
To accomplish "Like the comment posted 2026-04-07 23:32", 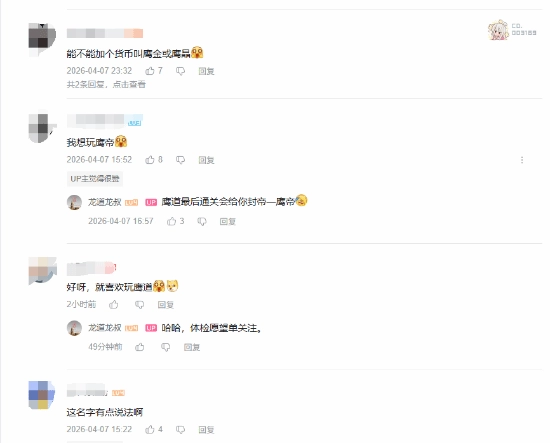I will [x=150, y=71].
